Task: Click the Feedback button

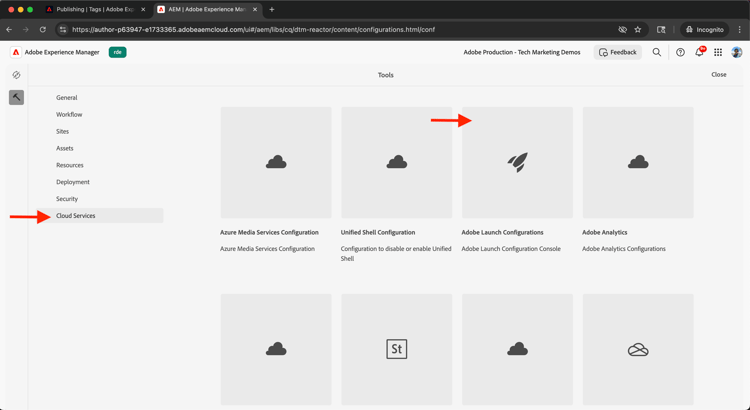Action: [618, 52]
